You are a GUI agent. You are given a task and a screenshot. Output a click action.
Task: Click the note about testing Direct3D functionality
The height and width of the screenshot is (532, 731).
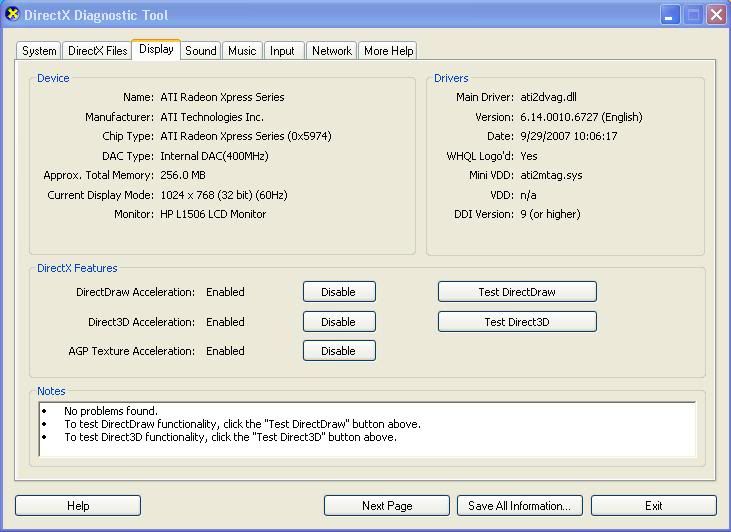pos(230,437)
